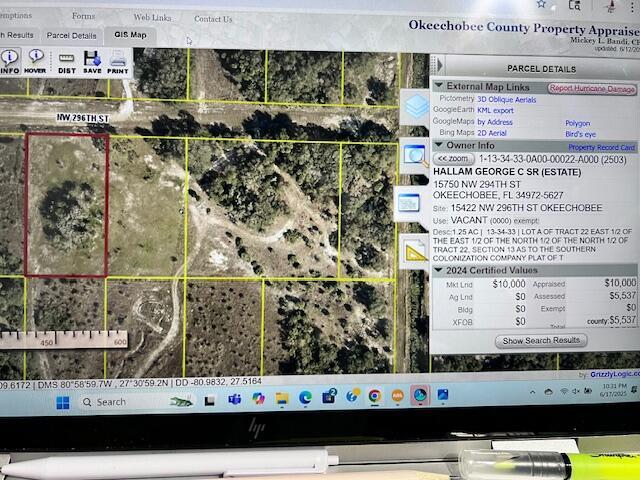
Task: Collapse the 2024 Certified Values section
Action: pos(438,270)
